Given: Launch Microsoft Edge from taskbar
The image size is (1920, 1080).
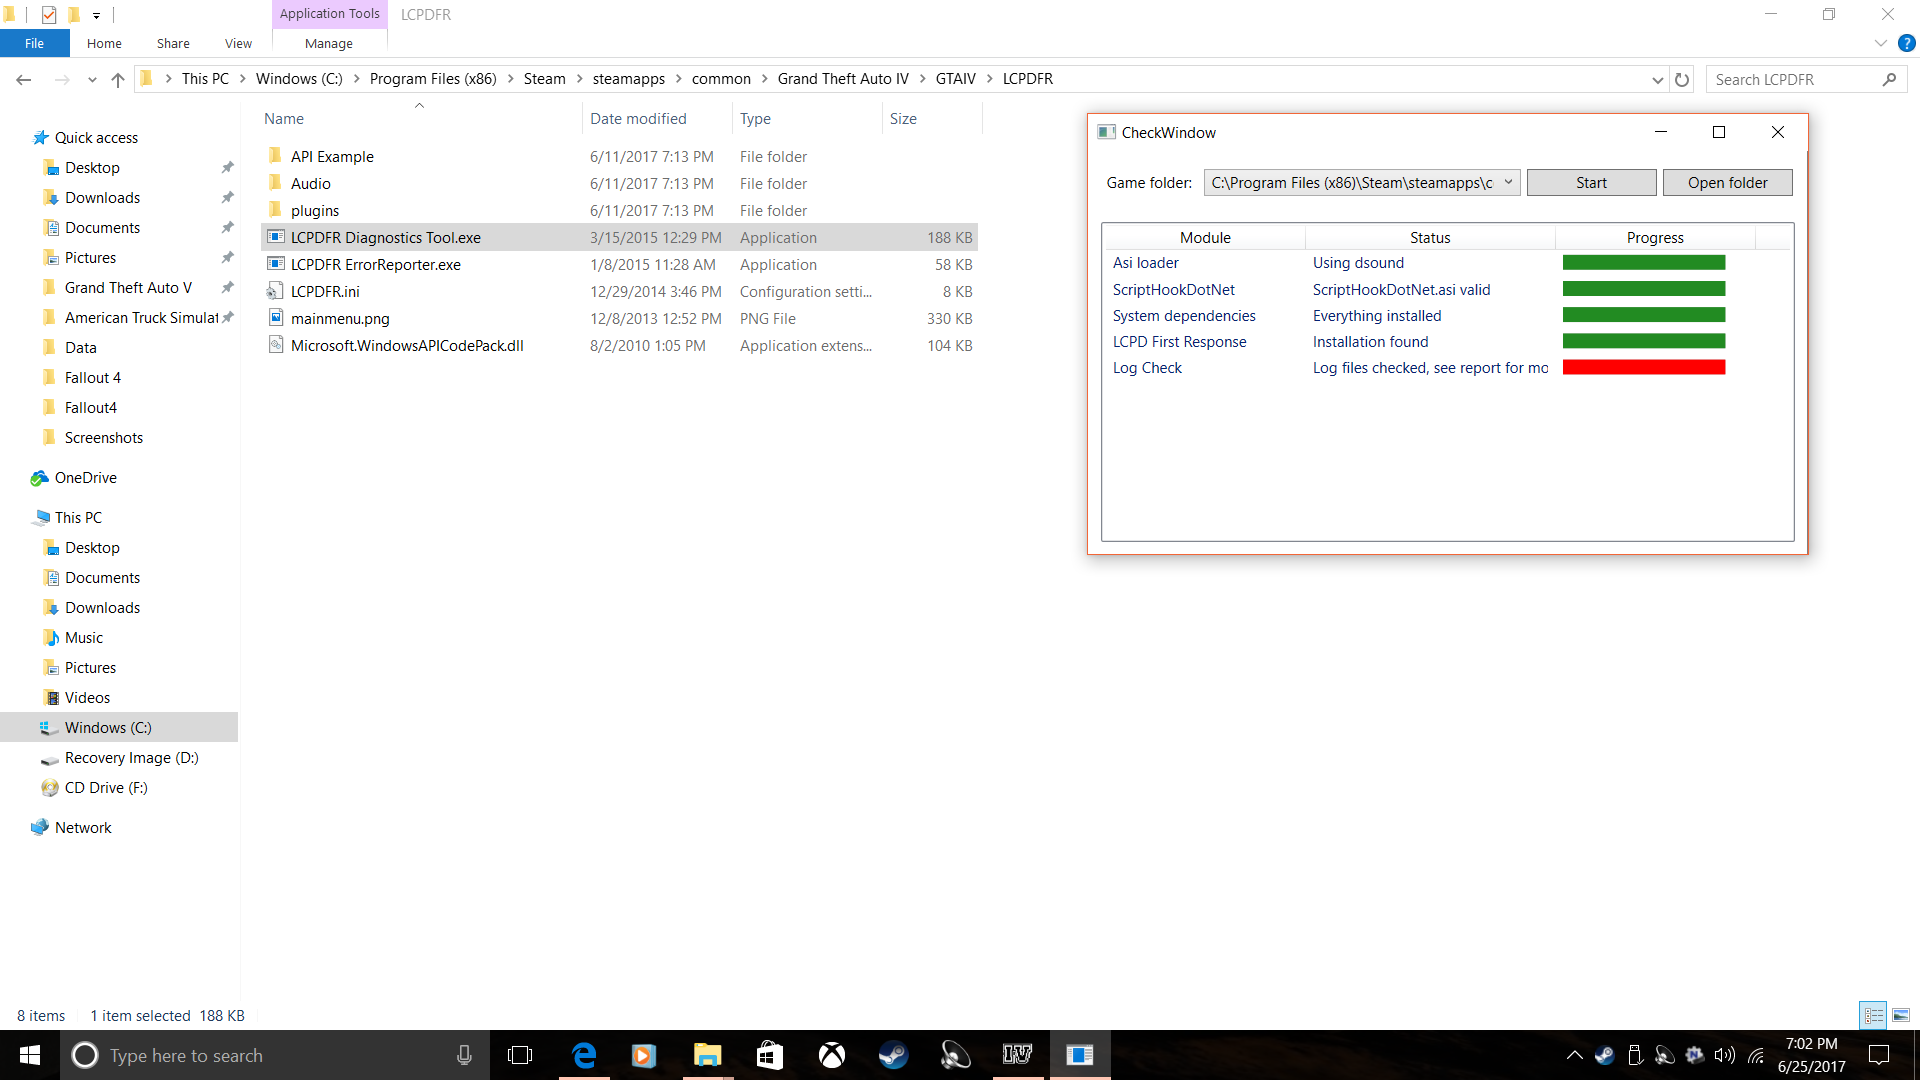Looking at the screenshot, I should [584, 1055].
